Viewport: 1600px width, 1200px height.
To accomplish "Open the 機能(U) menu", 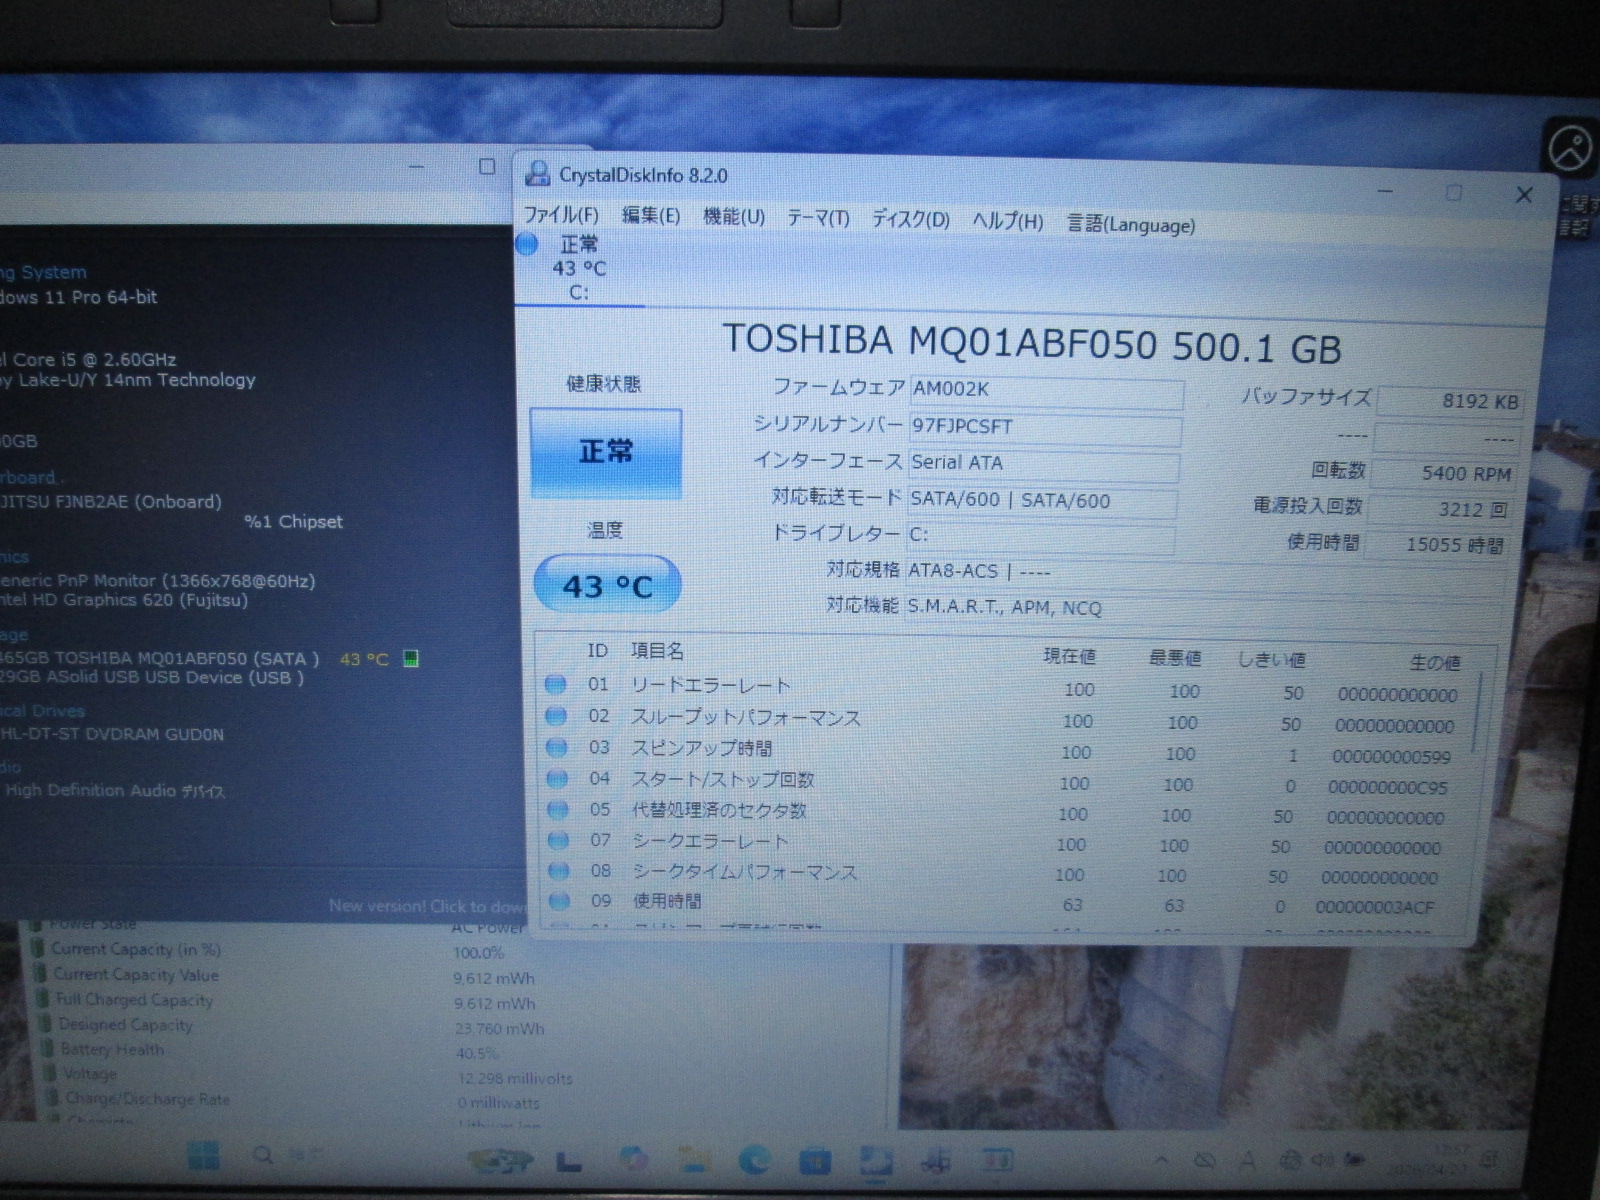I will point(733,217).
